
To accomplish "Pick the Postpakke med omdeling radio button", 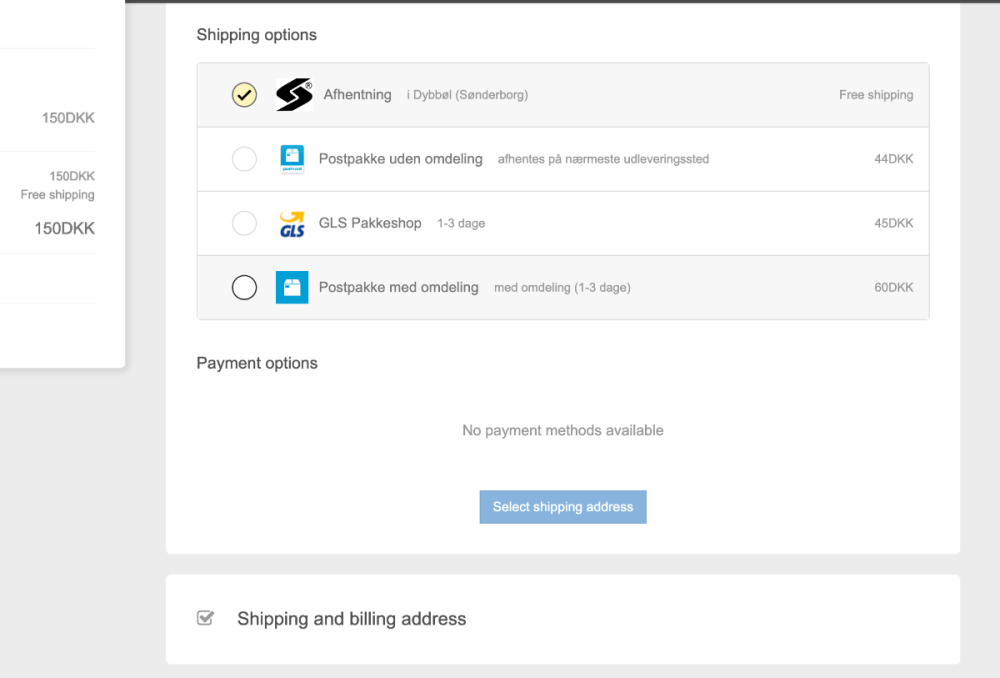I will point(244,287).
